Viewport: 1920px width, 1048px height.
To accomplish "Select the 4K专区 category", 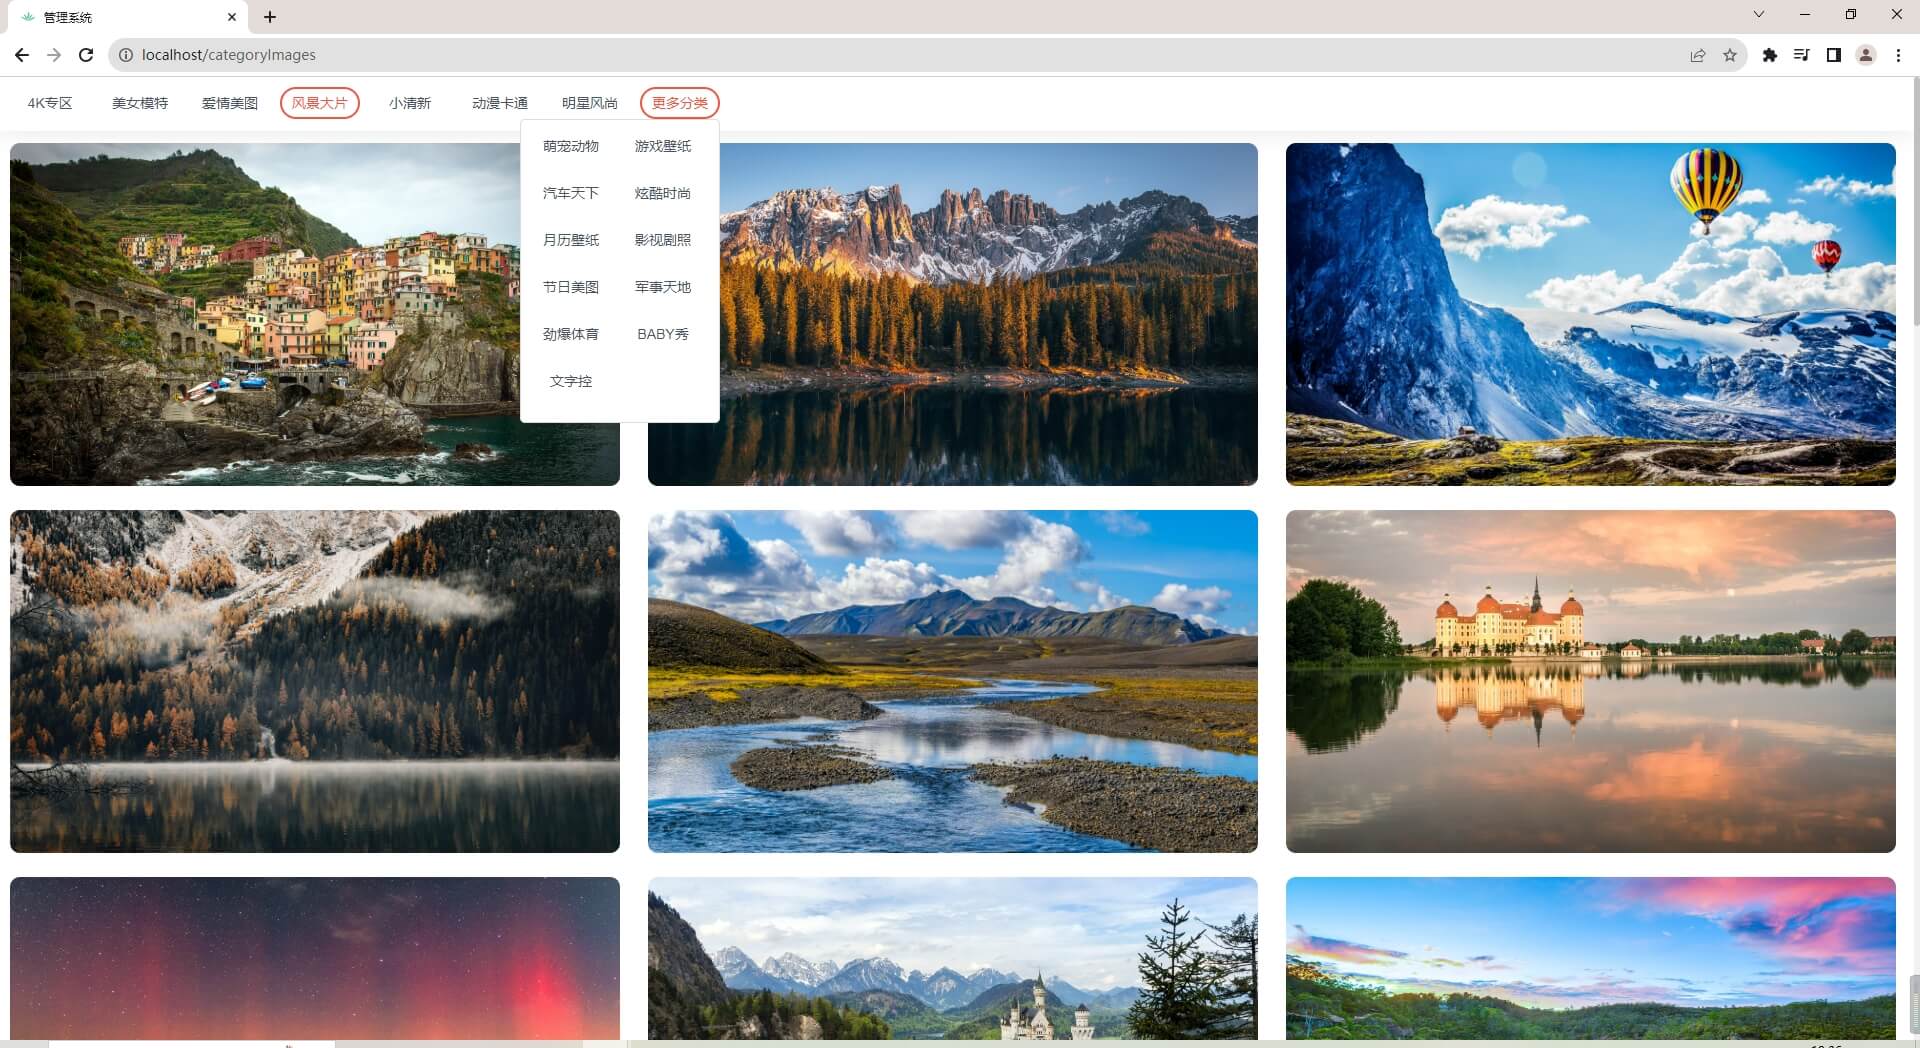I will [x=50, y=103].
